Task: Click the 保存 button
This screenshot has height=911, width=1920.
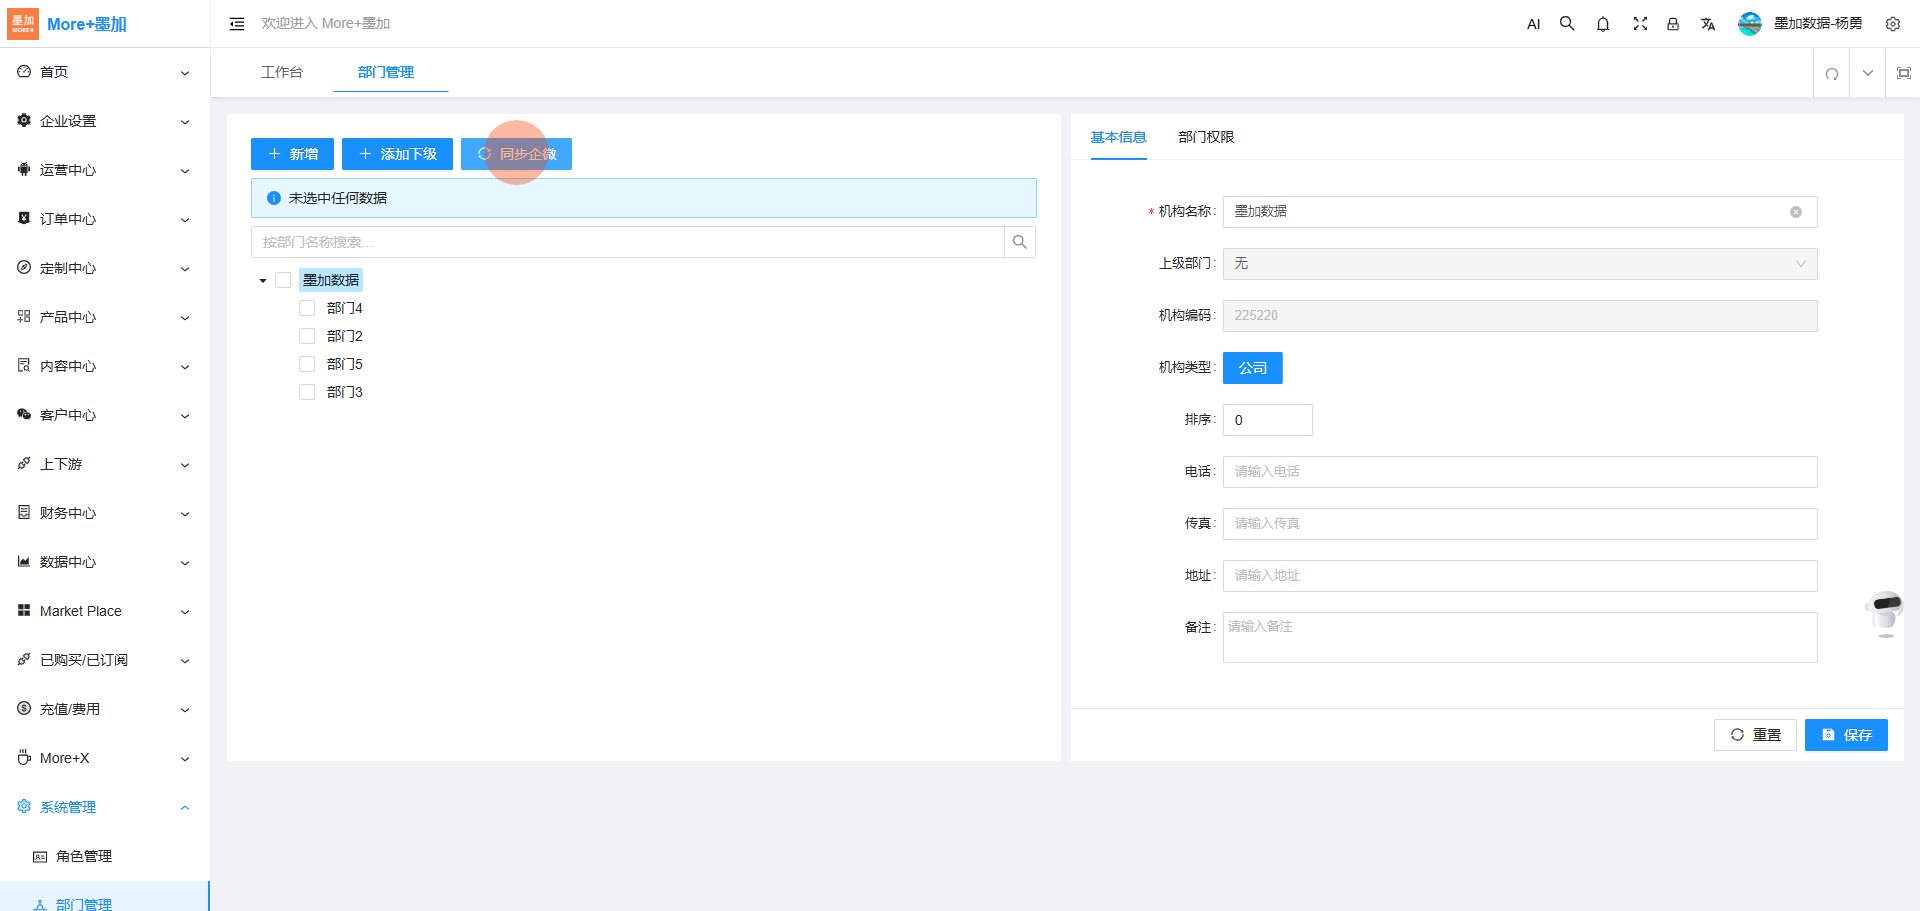Action: [1845, 735]
